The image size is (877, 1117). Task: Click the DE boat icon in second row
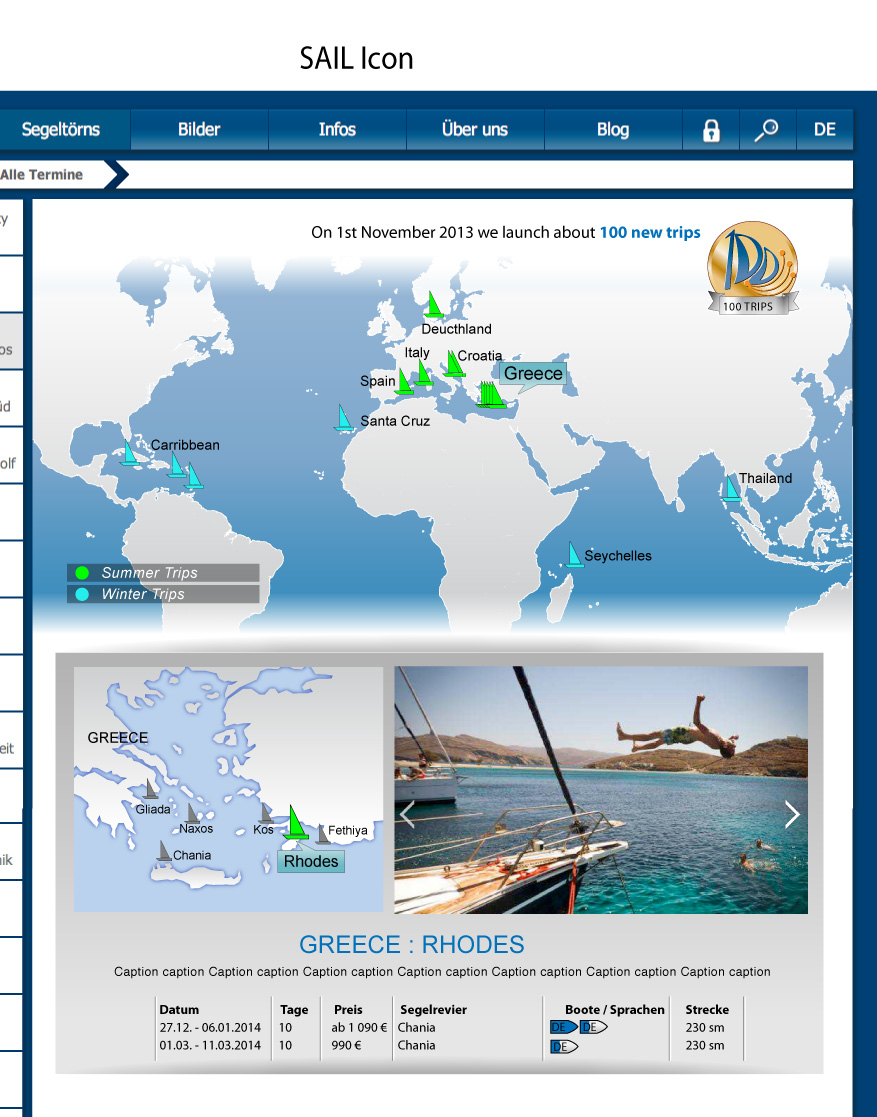pyautogui.click(x=564, y=1046)
